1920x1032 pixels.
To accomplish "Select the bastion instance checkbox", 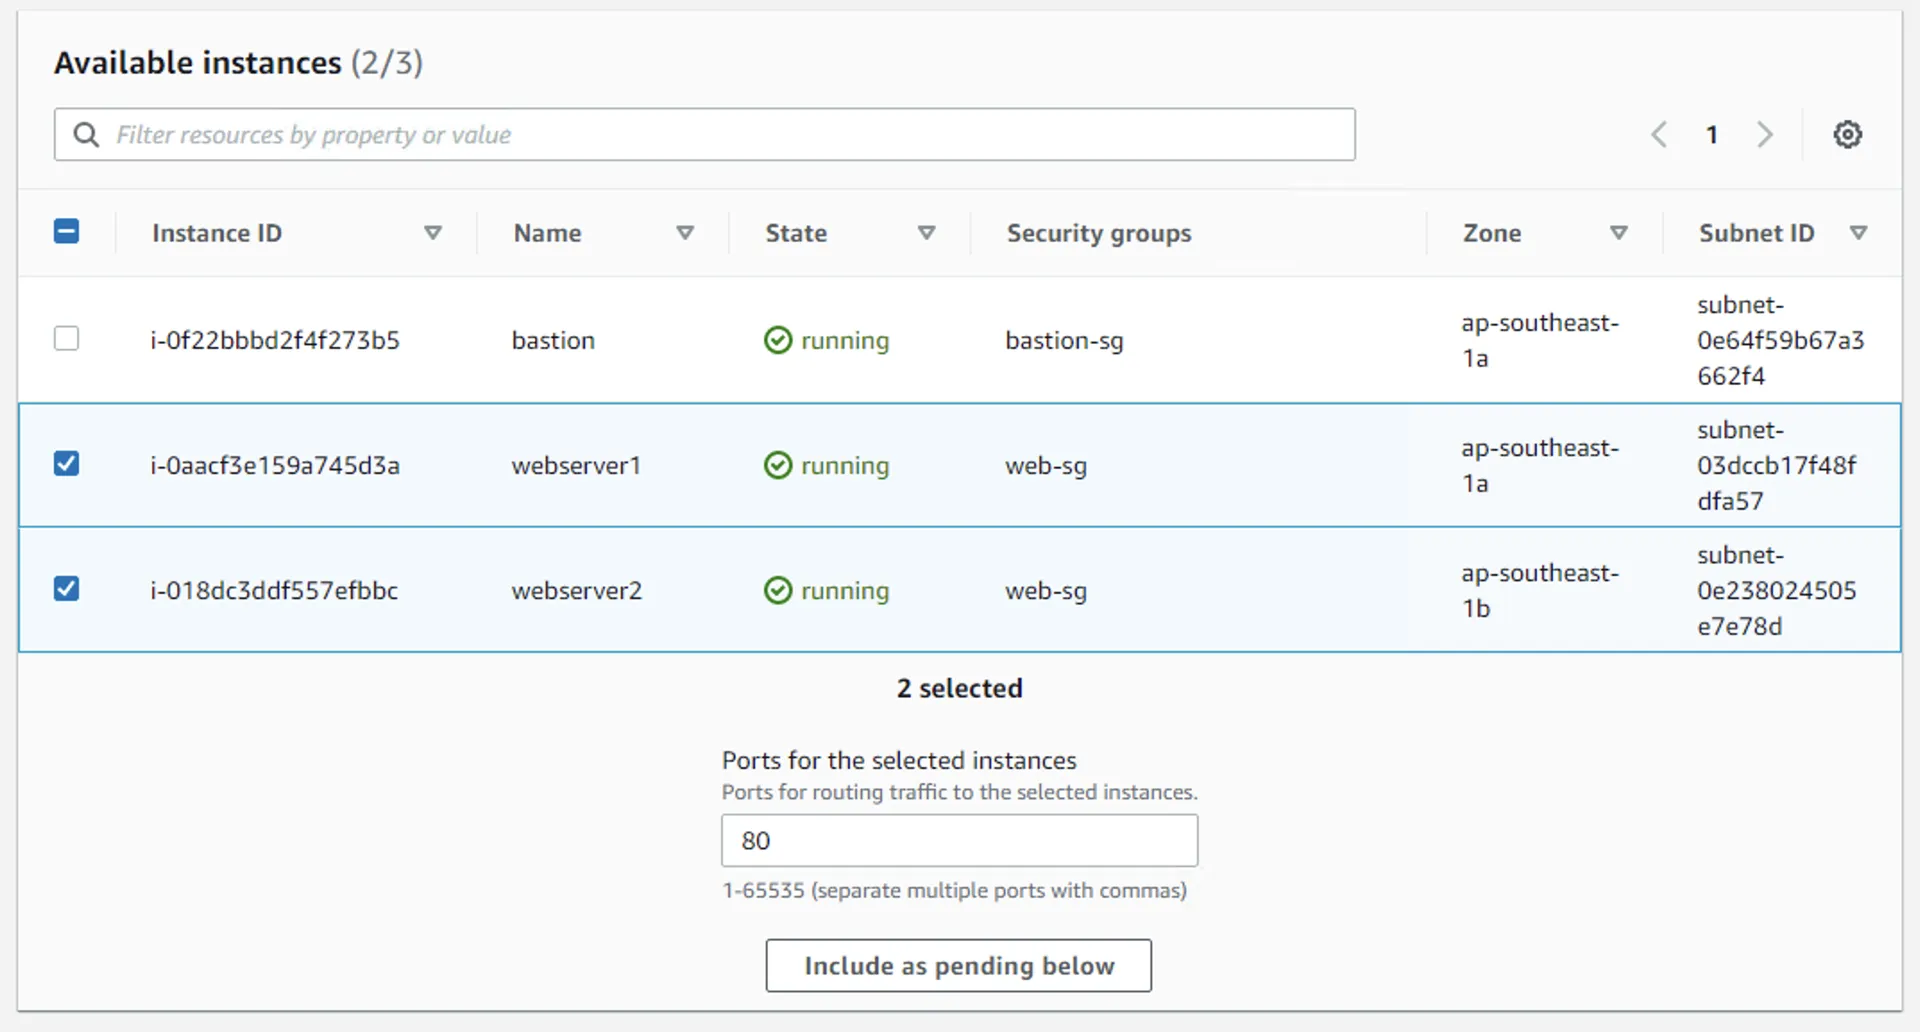I will [x=66, y=338].
